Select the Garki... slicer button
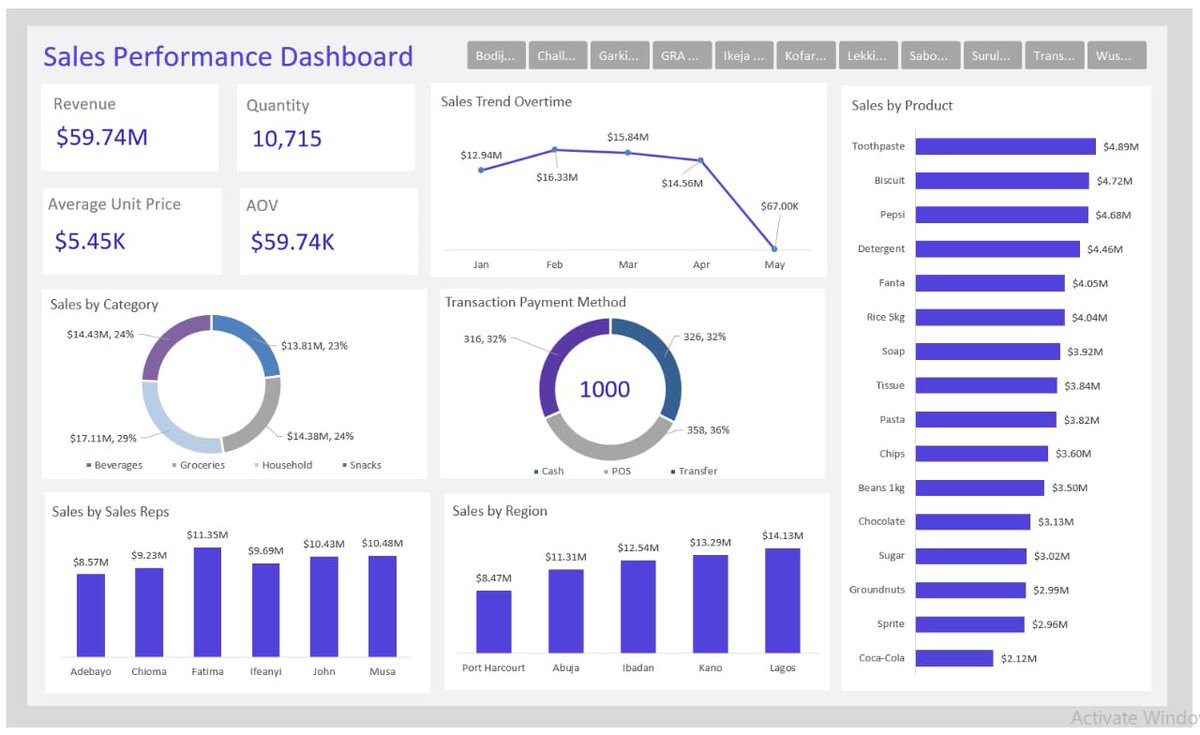The height and width of the screenshot is (735, 1200). 620,56
